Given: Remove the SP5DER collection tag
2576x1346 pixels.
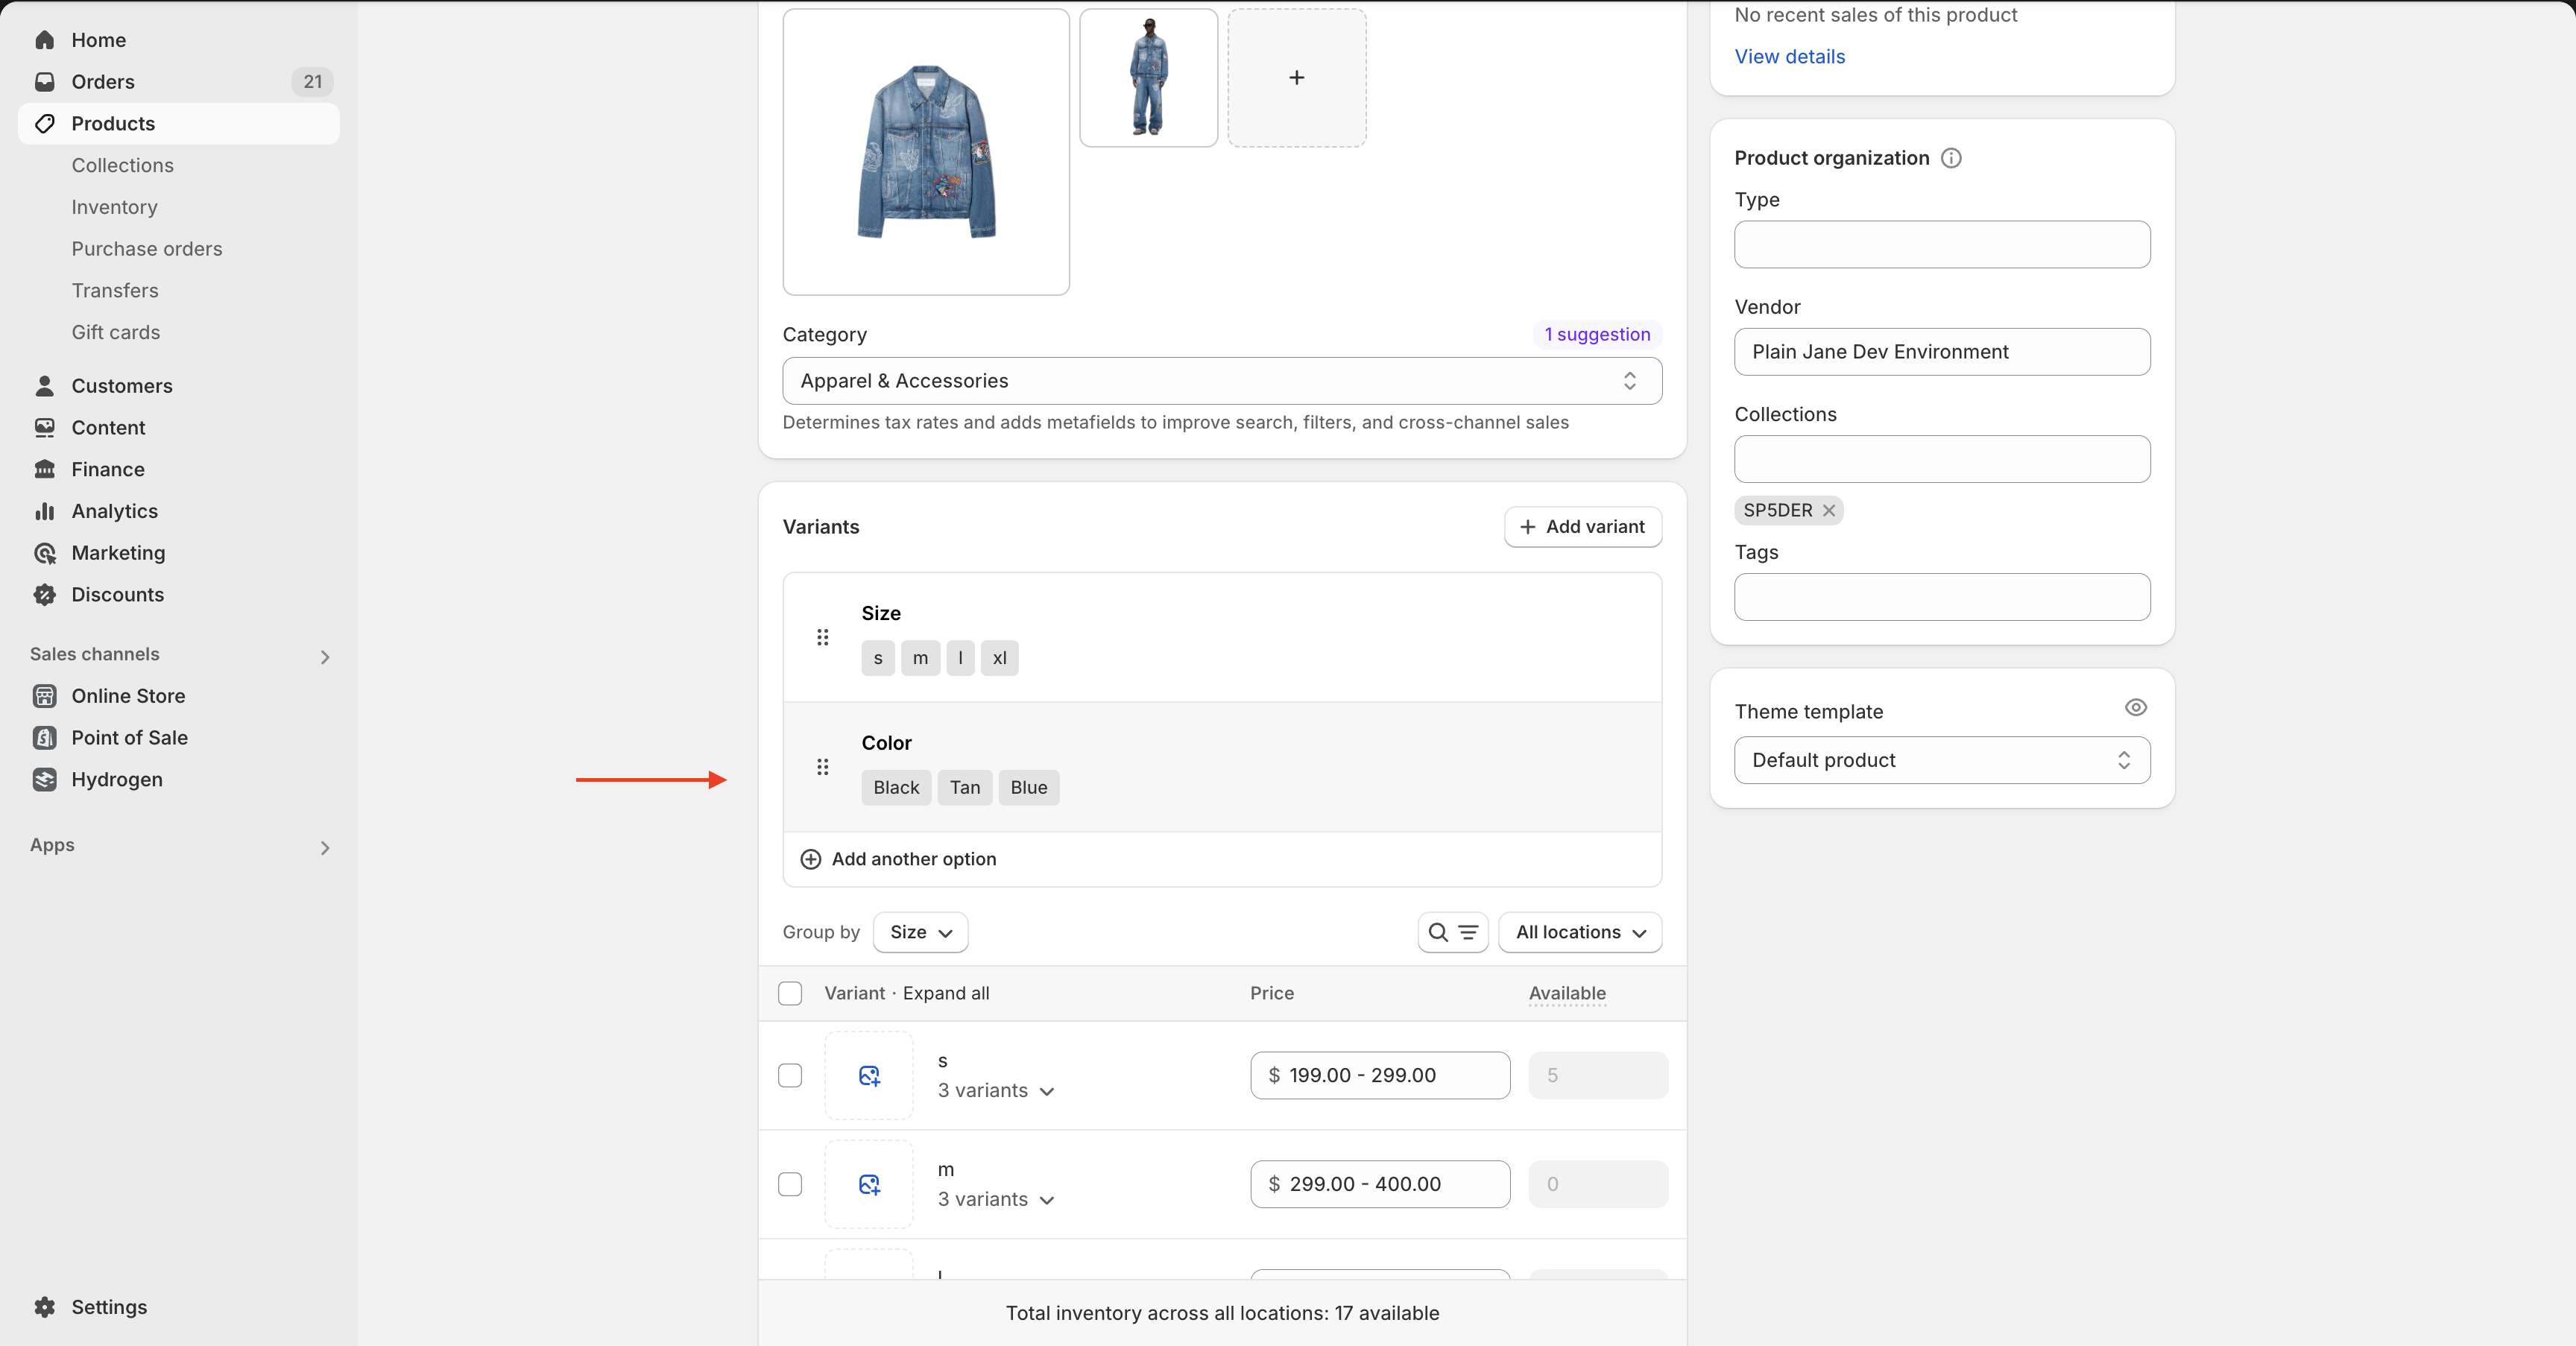Looking at the screenshot, I should click(1829, 511).
